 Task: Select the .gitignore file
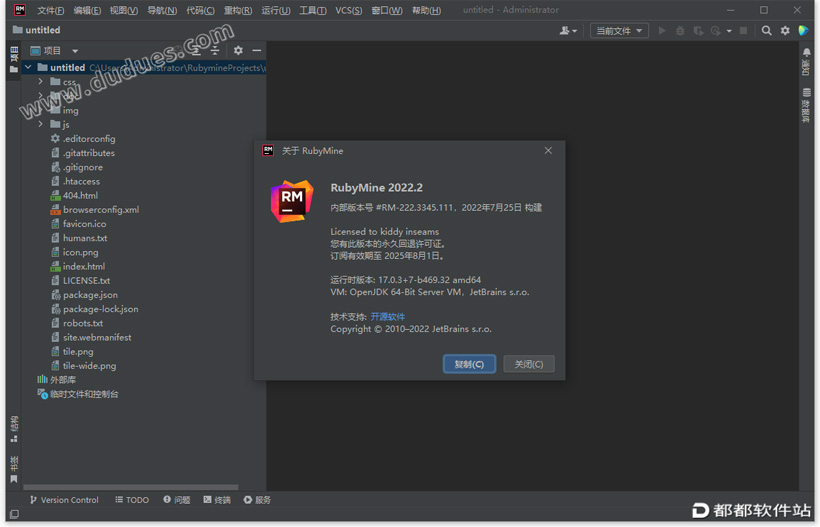click(x=77, y=167)
